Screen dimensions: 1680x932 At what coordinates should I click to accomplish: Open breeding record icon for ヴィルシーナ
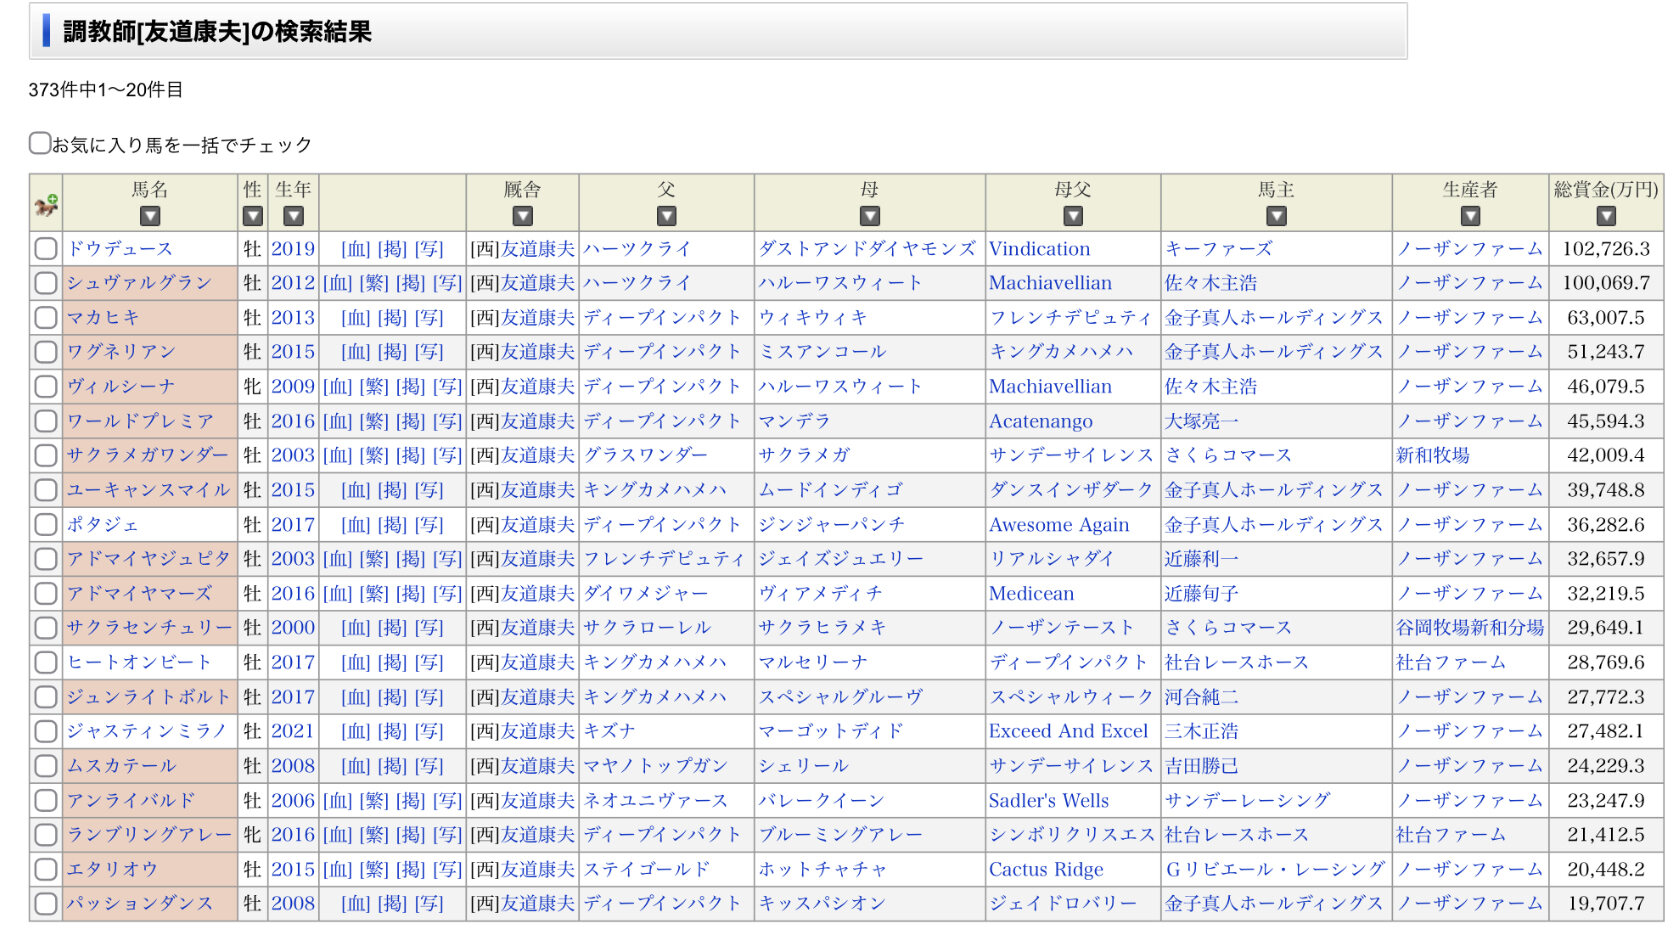click(x=374, y=387)
